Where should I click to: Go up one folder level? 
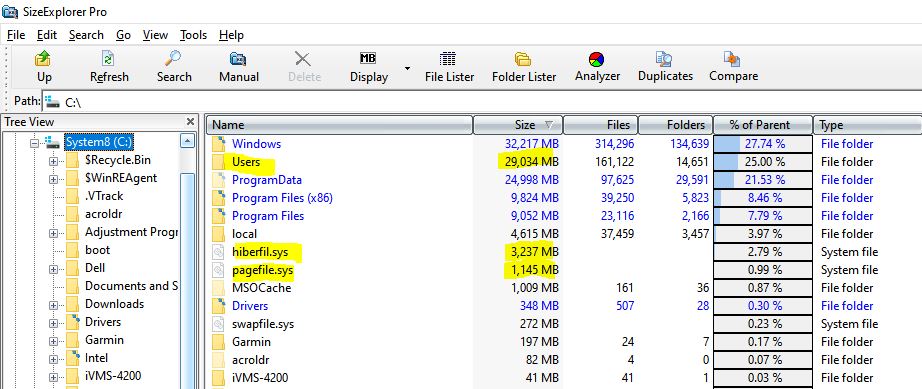coord(44,66)
